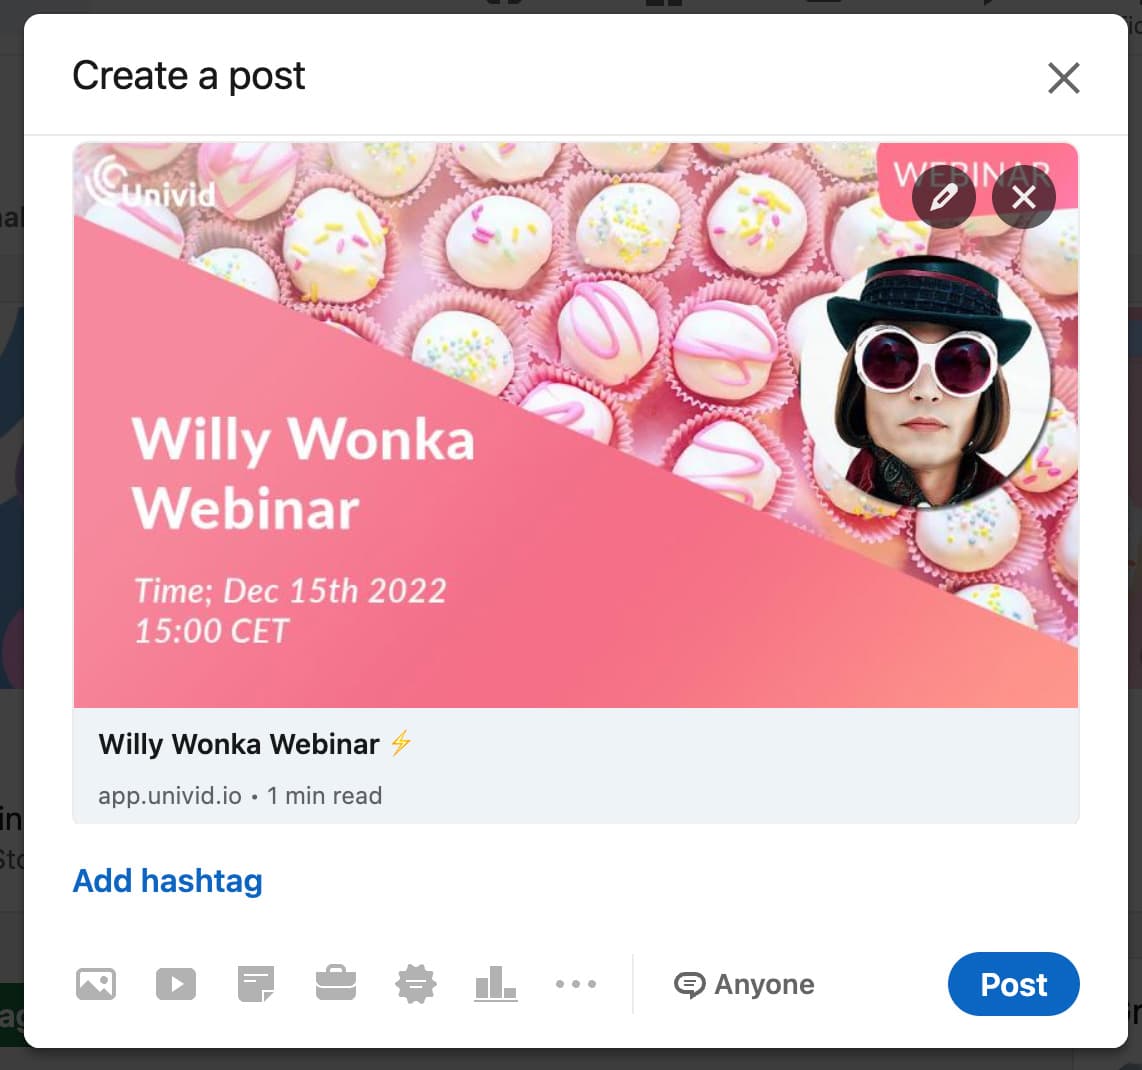Remove the link preview with its X button
Viewport: 1142px width, 1070px height.
coord(1023,197)
